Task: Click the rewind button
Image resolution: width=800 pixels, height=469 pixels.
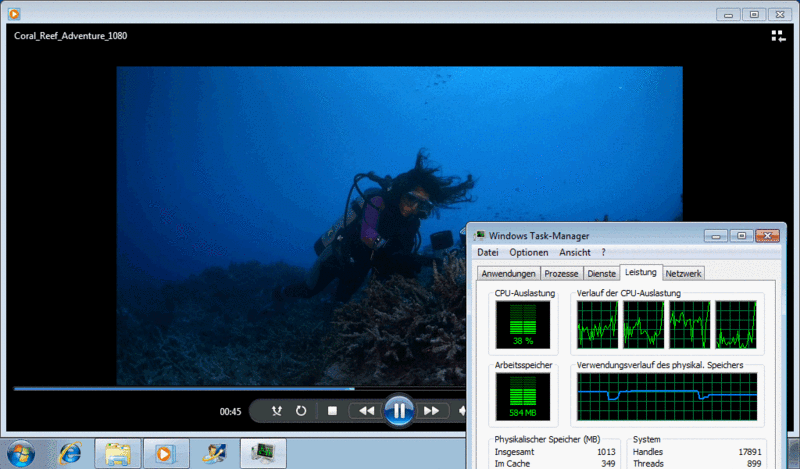Action: (367, 410)
